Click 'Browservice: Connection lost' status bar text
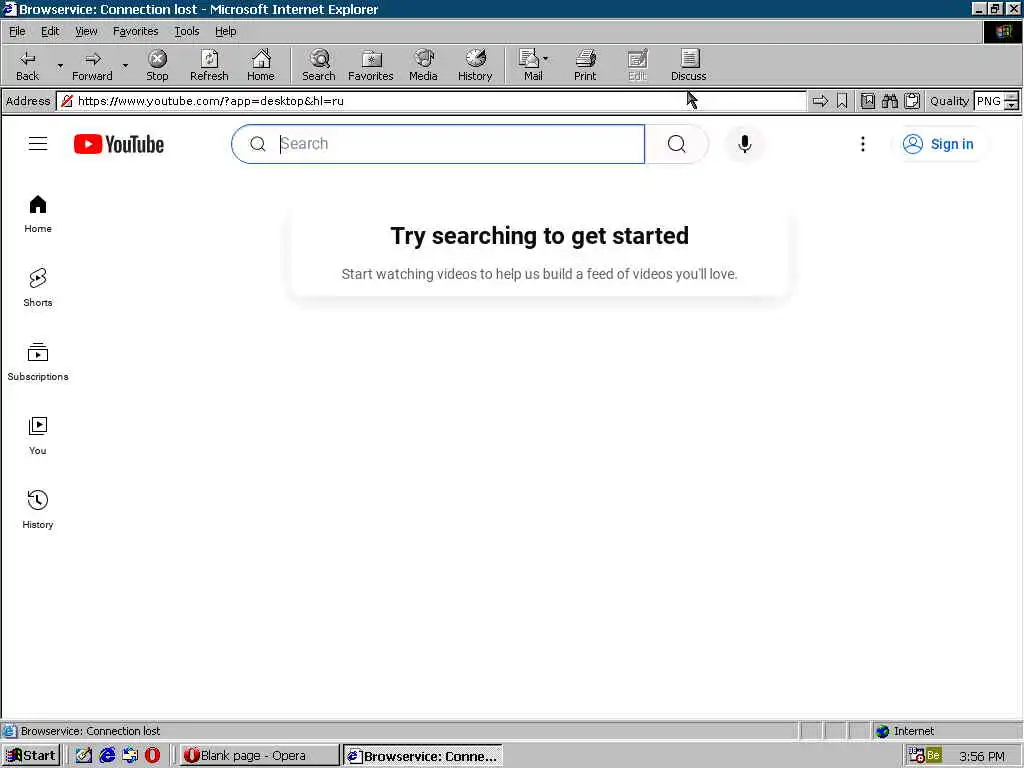The width and height of the screenshot is (1024, 768). click(90, 731)
